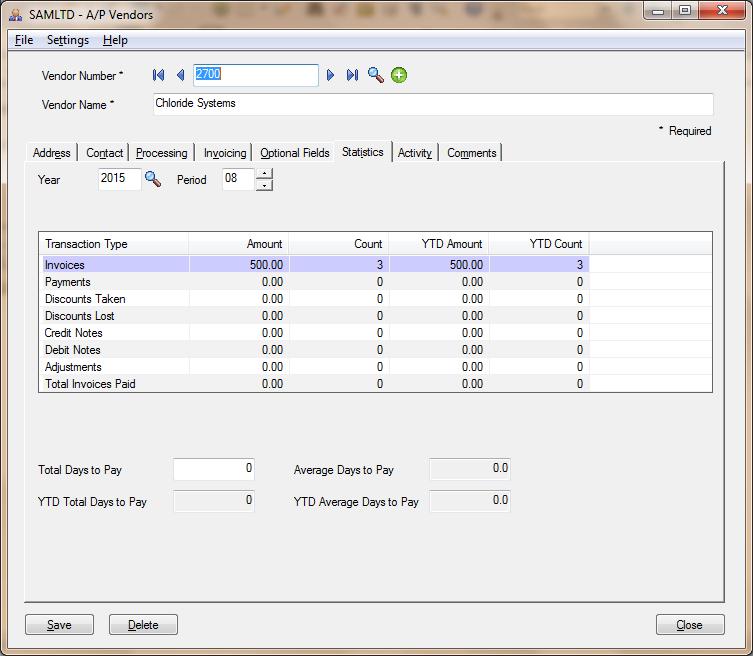Image resolution: width=753 pixels, height=656 pixels.
Task: Click the Vendor Name field
Action: click(433, 104)
